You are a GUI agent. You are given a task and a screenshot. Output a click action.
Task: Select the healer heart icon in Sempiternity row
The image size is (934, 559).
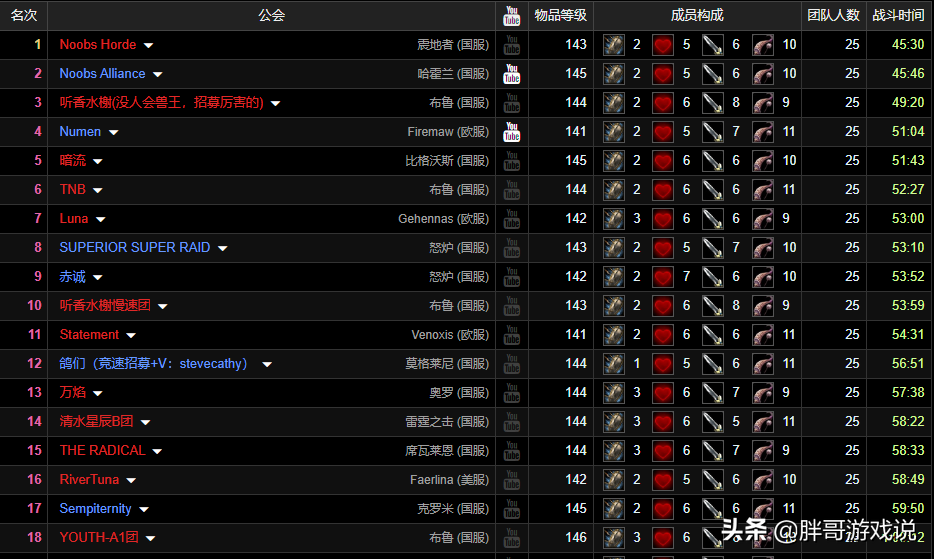[663, 509]
